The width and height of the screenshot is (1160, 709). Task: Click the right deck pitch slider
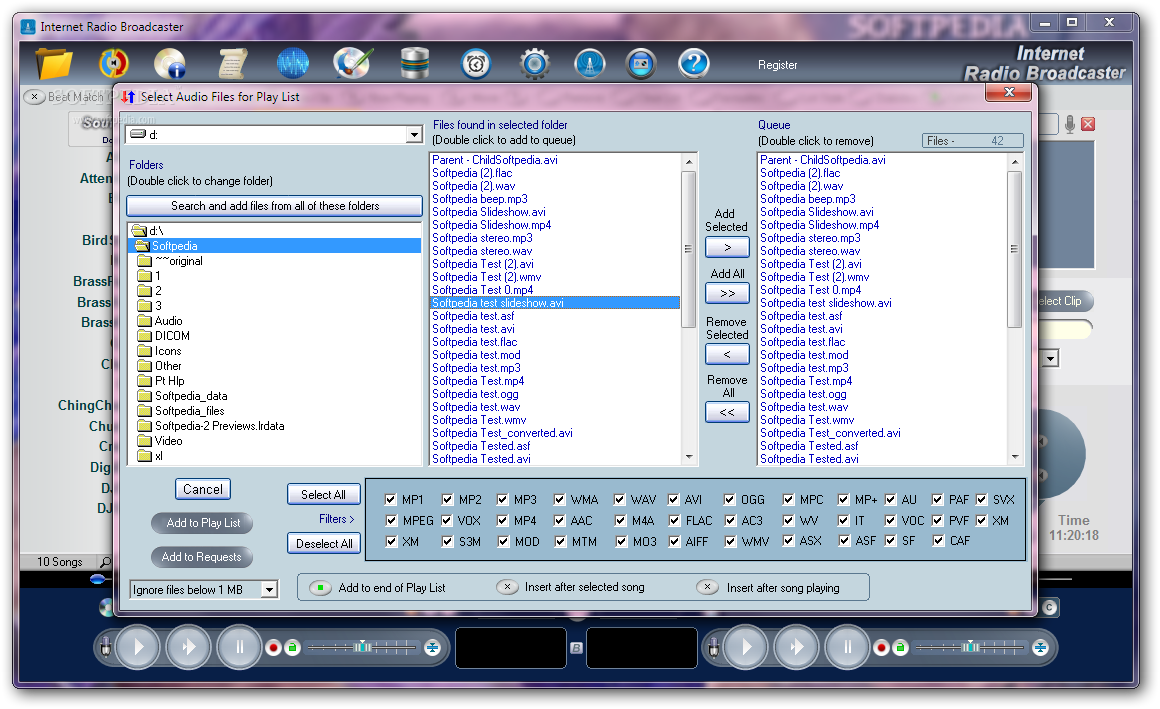(970, 648)
